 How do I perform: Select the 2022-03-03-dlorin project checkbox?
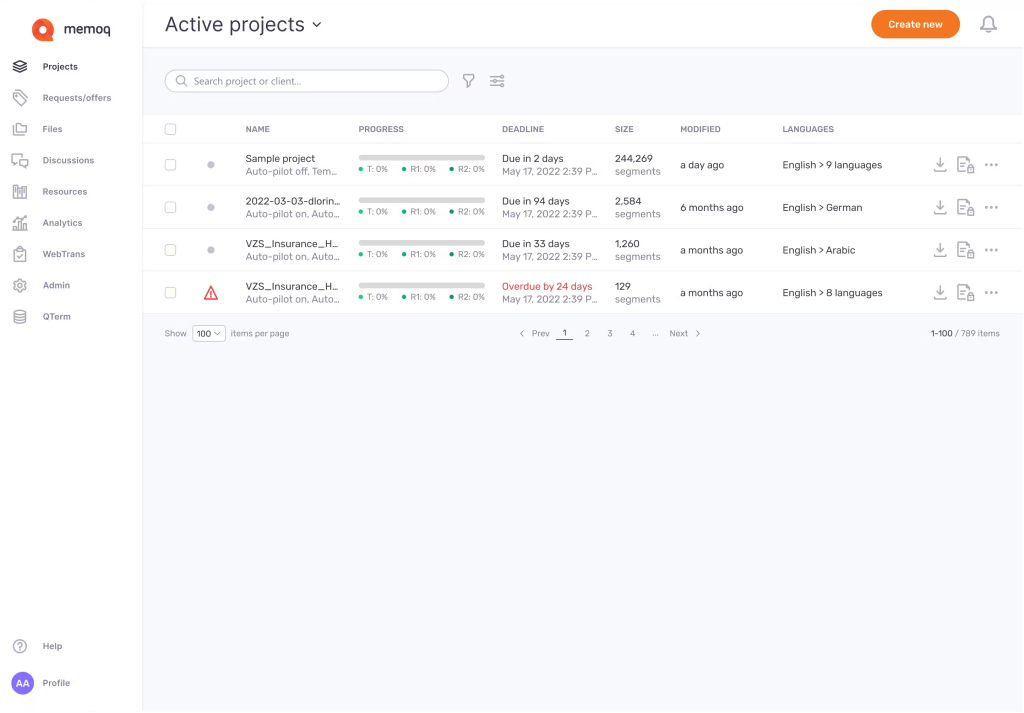(x=170, y=207)
